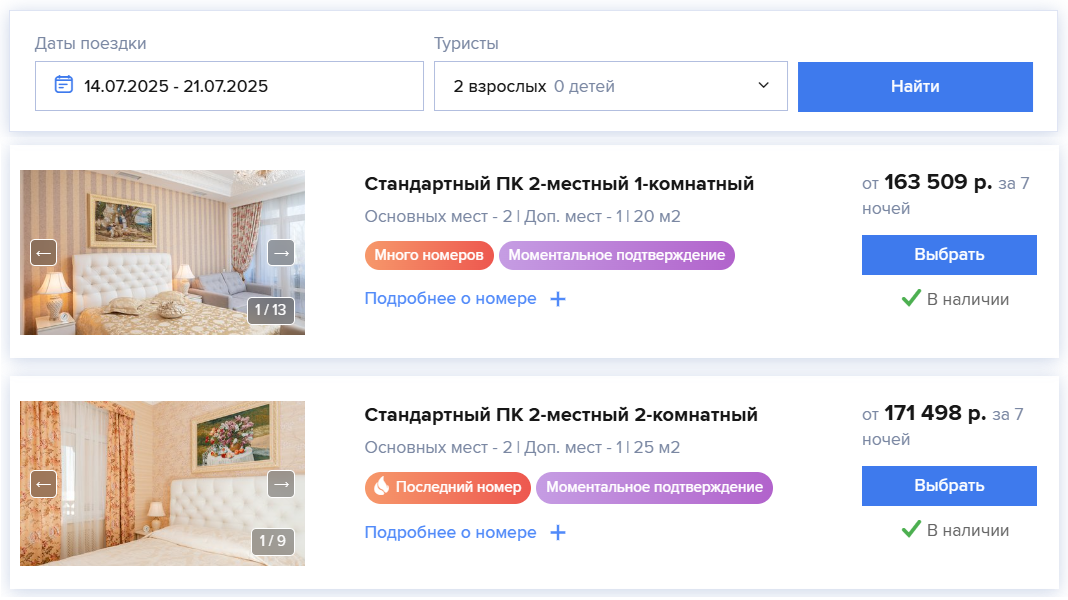Click the 171 498 р. price text

(x=935, y=413)
